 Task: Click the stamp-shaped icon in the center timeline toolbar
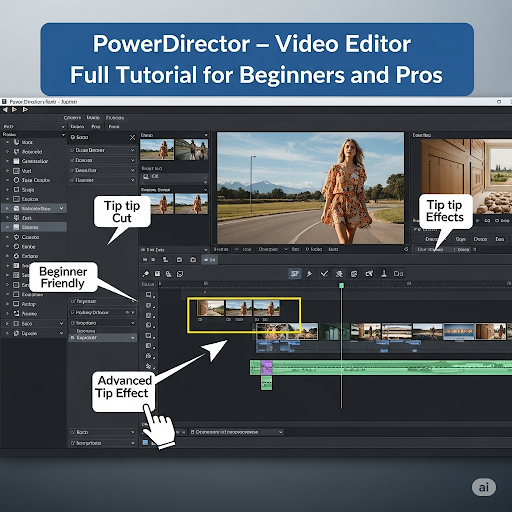tap(384, 274)
